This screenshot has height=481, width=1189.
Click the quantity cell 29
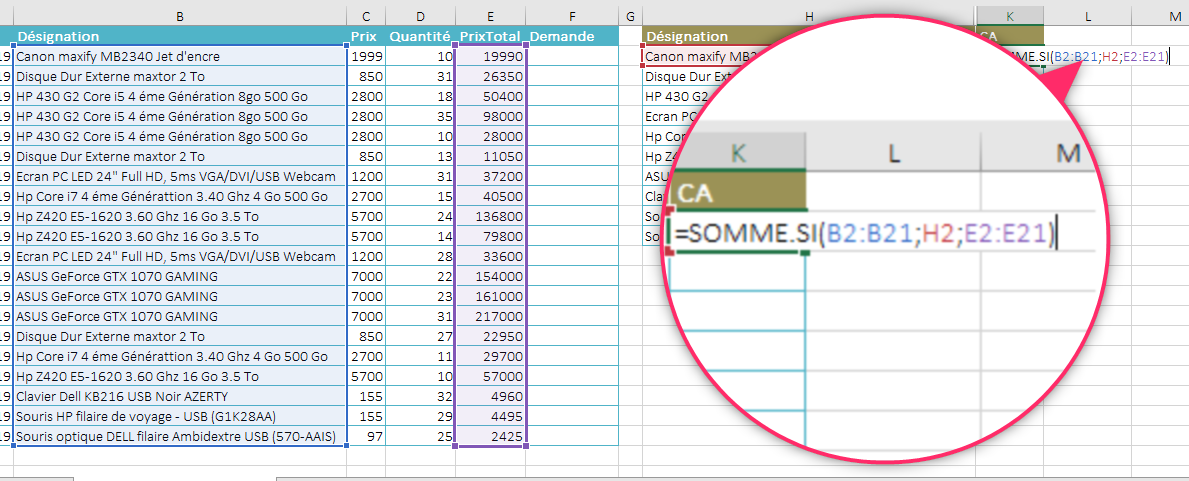420,417
